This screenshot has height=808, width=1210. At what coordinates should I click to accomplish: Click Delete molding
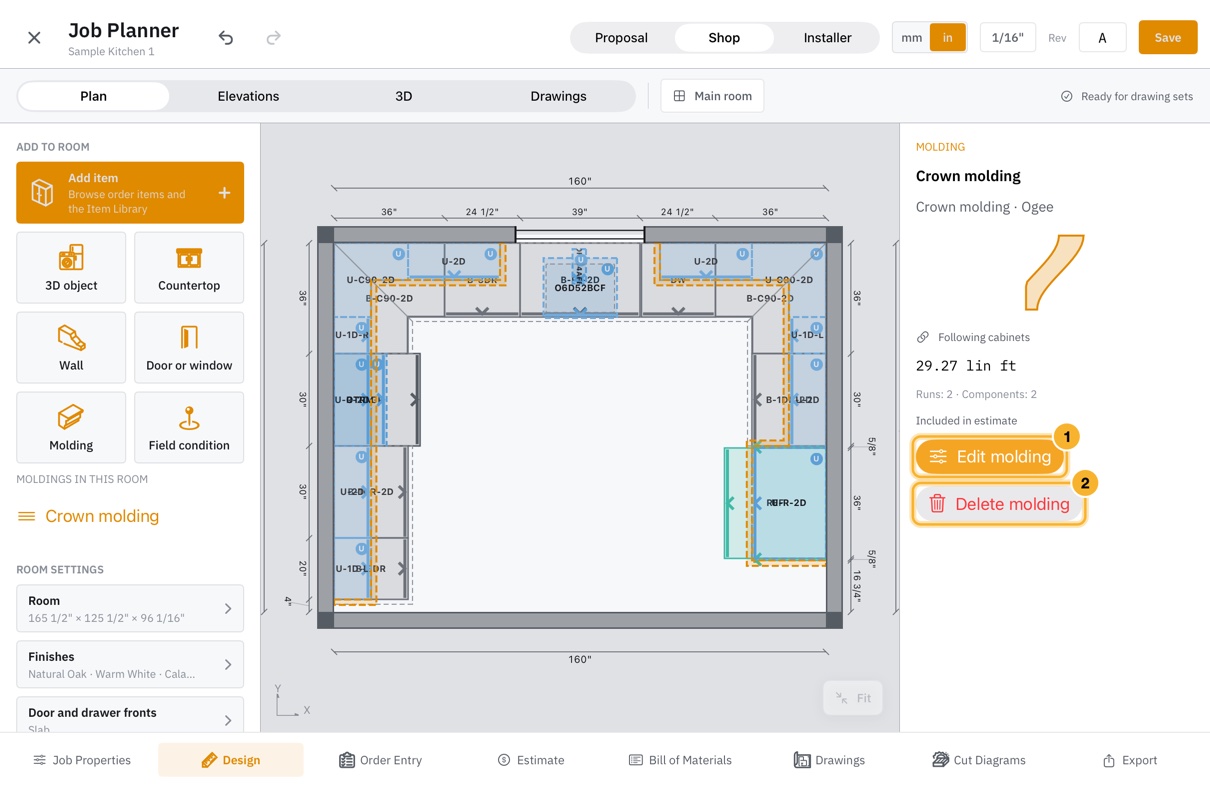point(999,504)
